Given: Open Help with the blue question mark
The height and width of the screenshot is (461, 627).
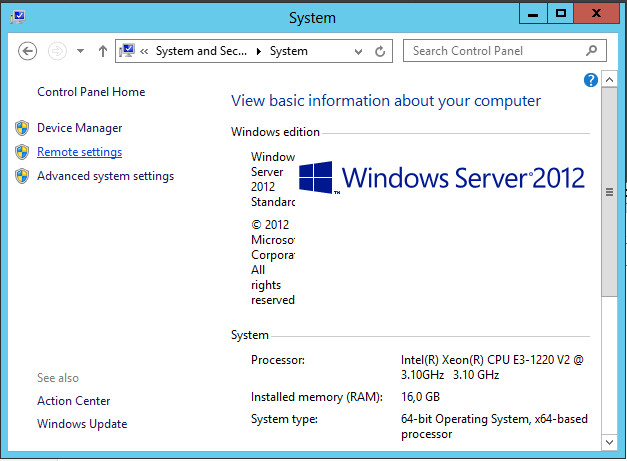Looking at the screenshot, I should pos(591,80).
